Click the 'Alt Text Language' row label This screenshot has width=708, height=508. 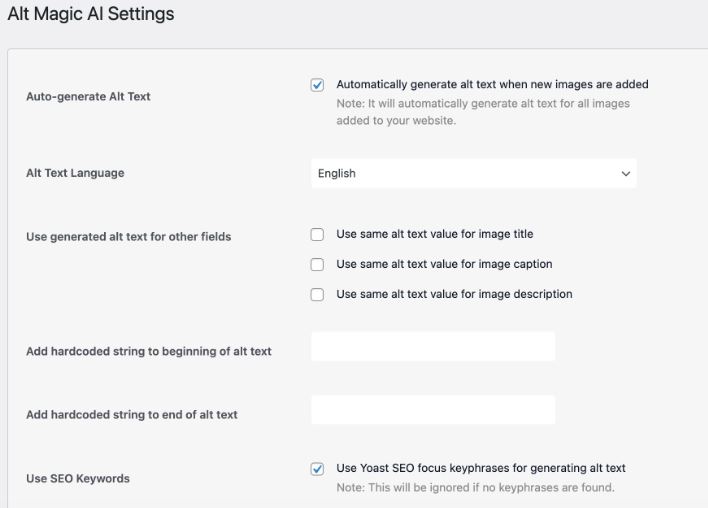point(75,173)
